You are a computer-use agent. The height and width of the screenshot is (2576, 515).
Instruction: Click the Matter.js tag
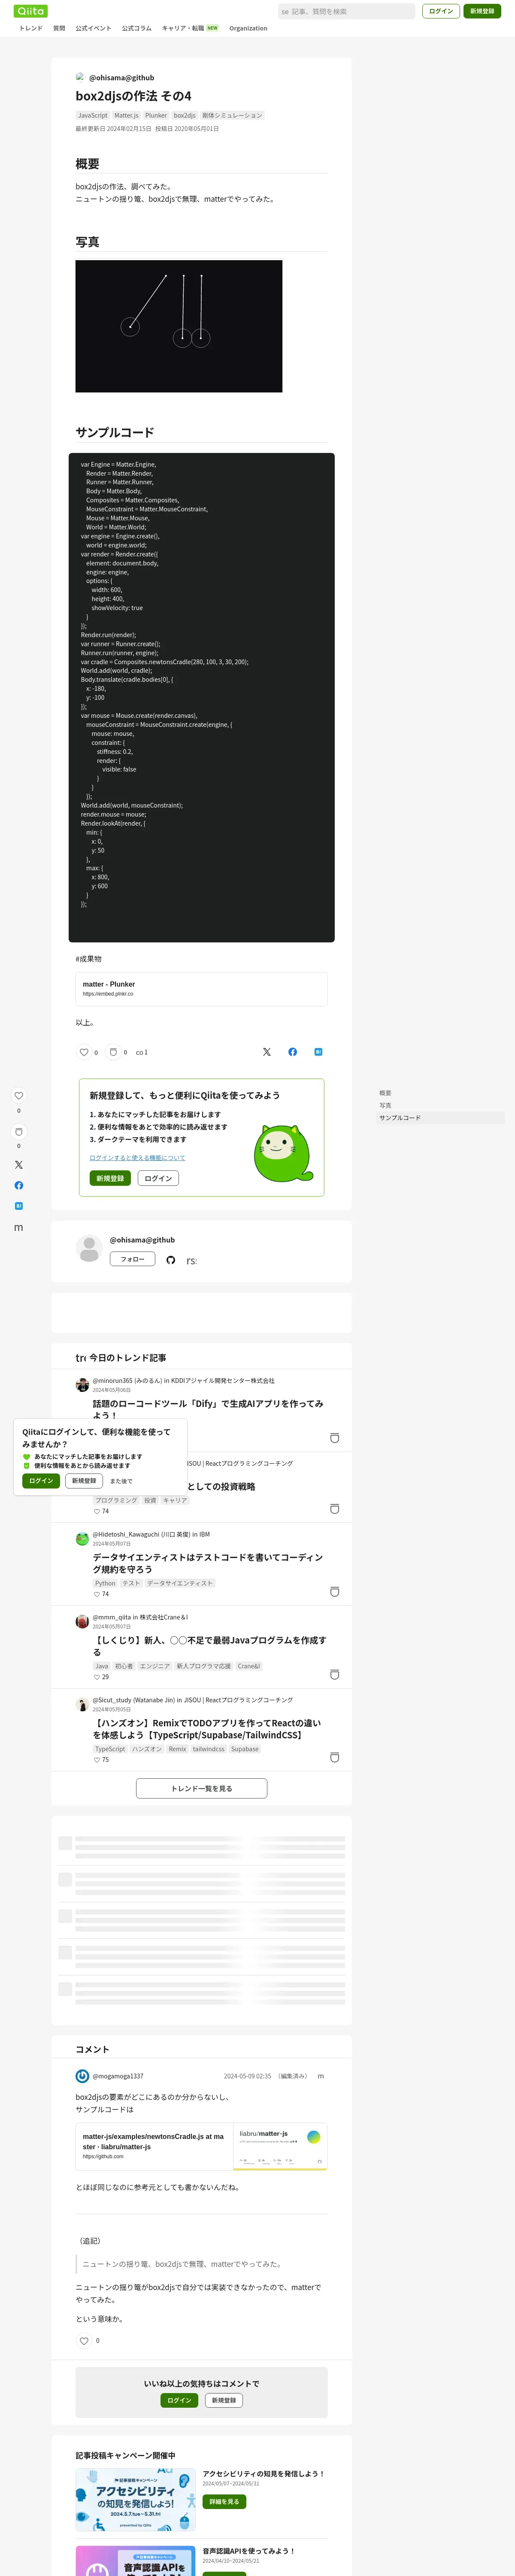tap(127, 116)
